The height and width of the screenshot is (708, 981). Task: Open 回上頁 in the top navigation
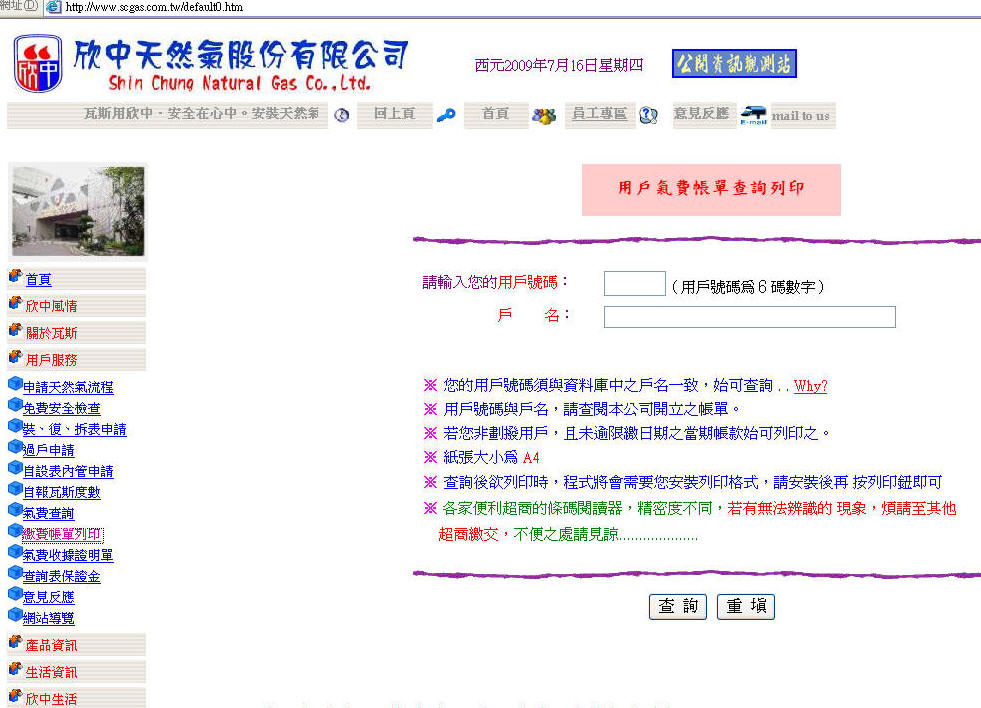[x=394, y=114]
